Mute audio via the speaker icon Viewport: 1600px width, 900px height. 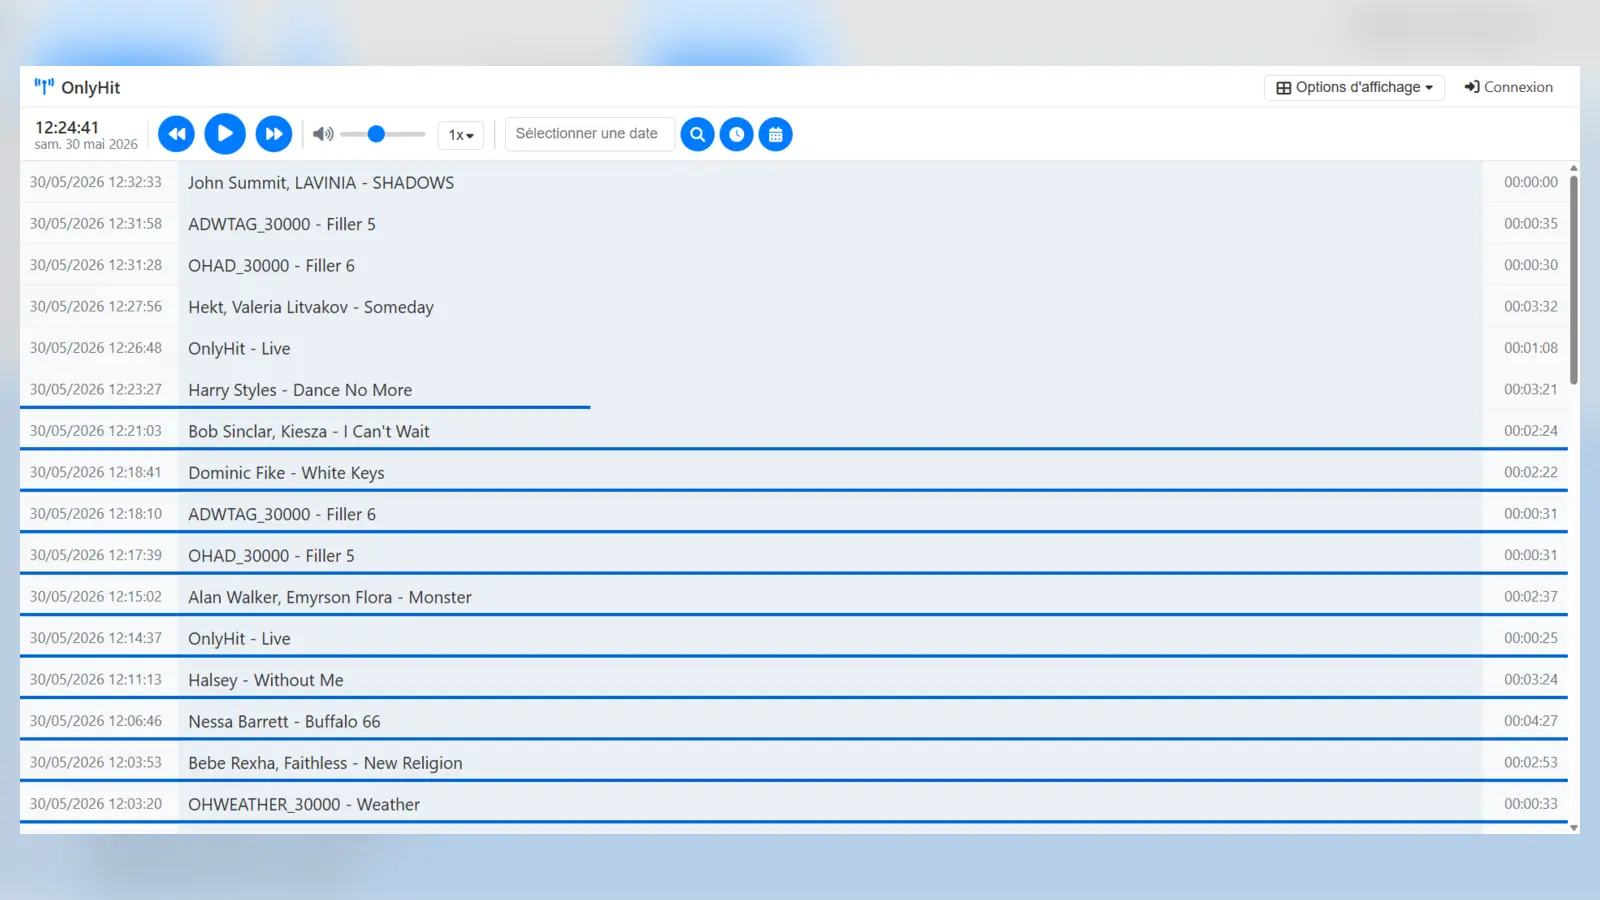click(323, 134)
